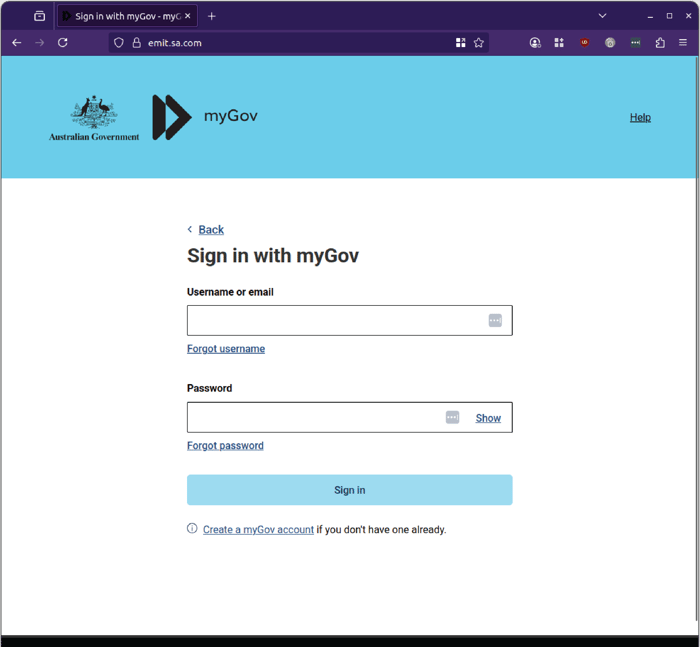Open Create a myGov account link
The width and height of the screenshot is (700, 647).
[x=258, y=530]
